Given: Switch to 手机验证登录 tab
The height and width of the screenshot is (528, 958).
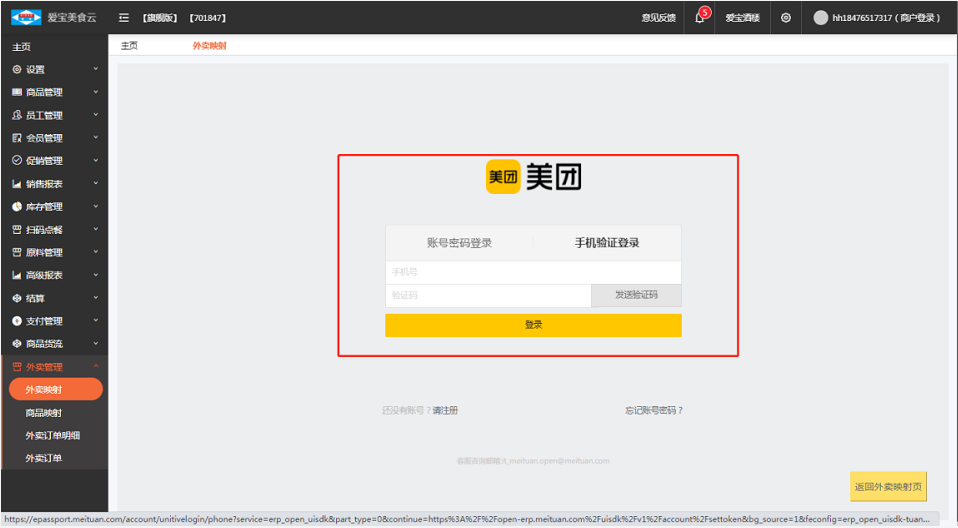Looking at the screenshot, I should tap(607, 243).
